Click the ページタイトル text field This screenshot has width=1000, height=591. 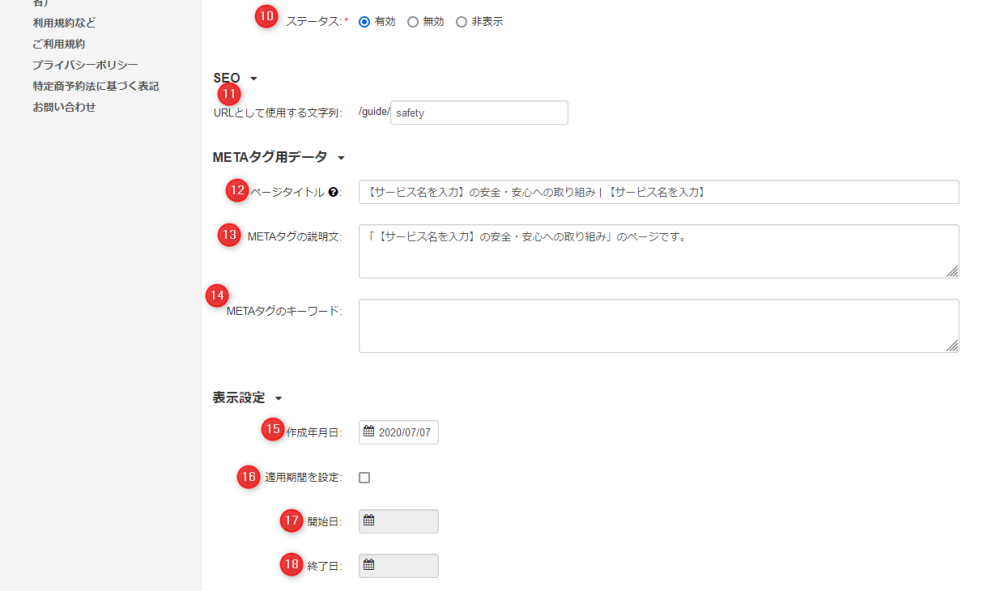click(x=658, y=192)
